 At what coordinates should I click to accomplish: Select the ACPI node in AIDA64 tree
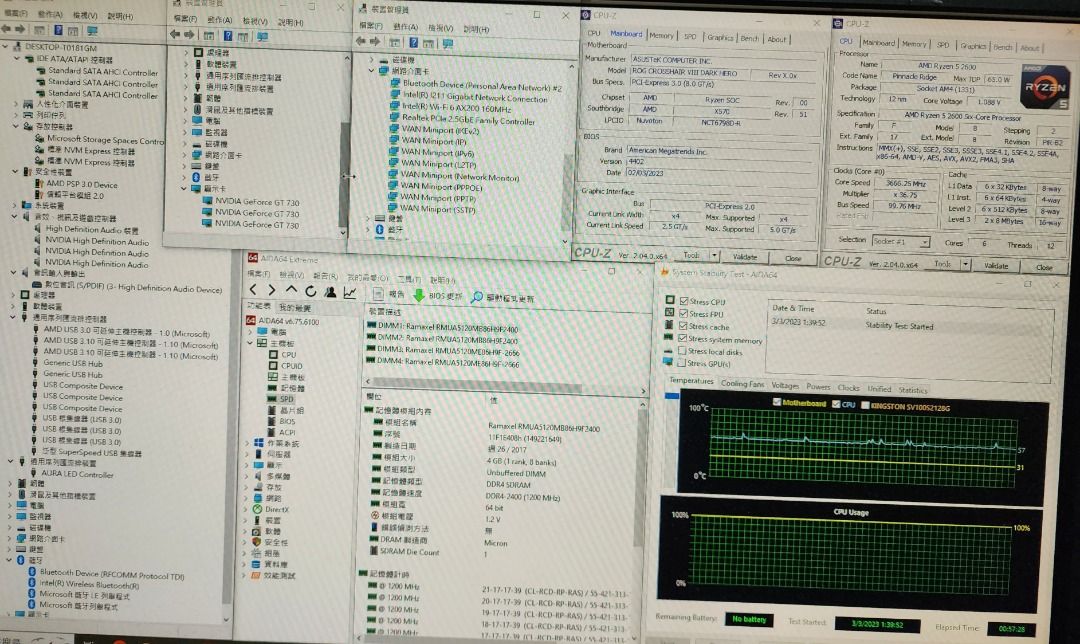point(287,432)
